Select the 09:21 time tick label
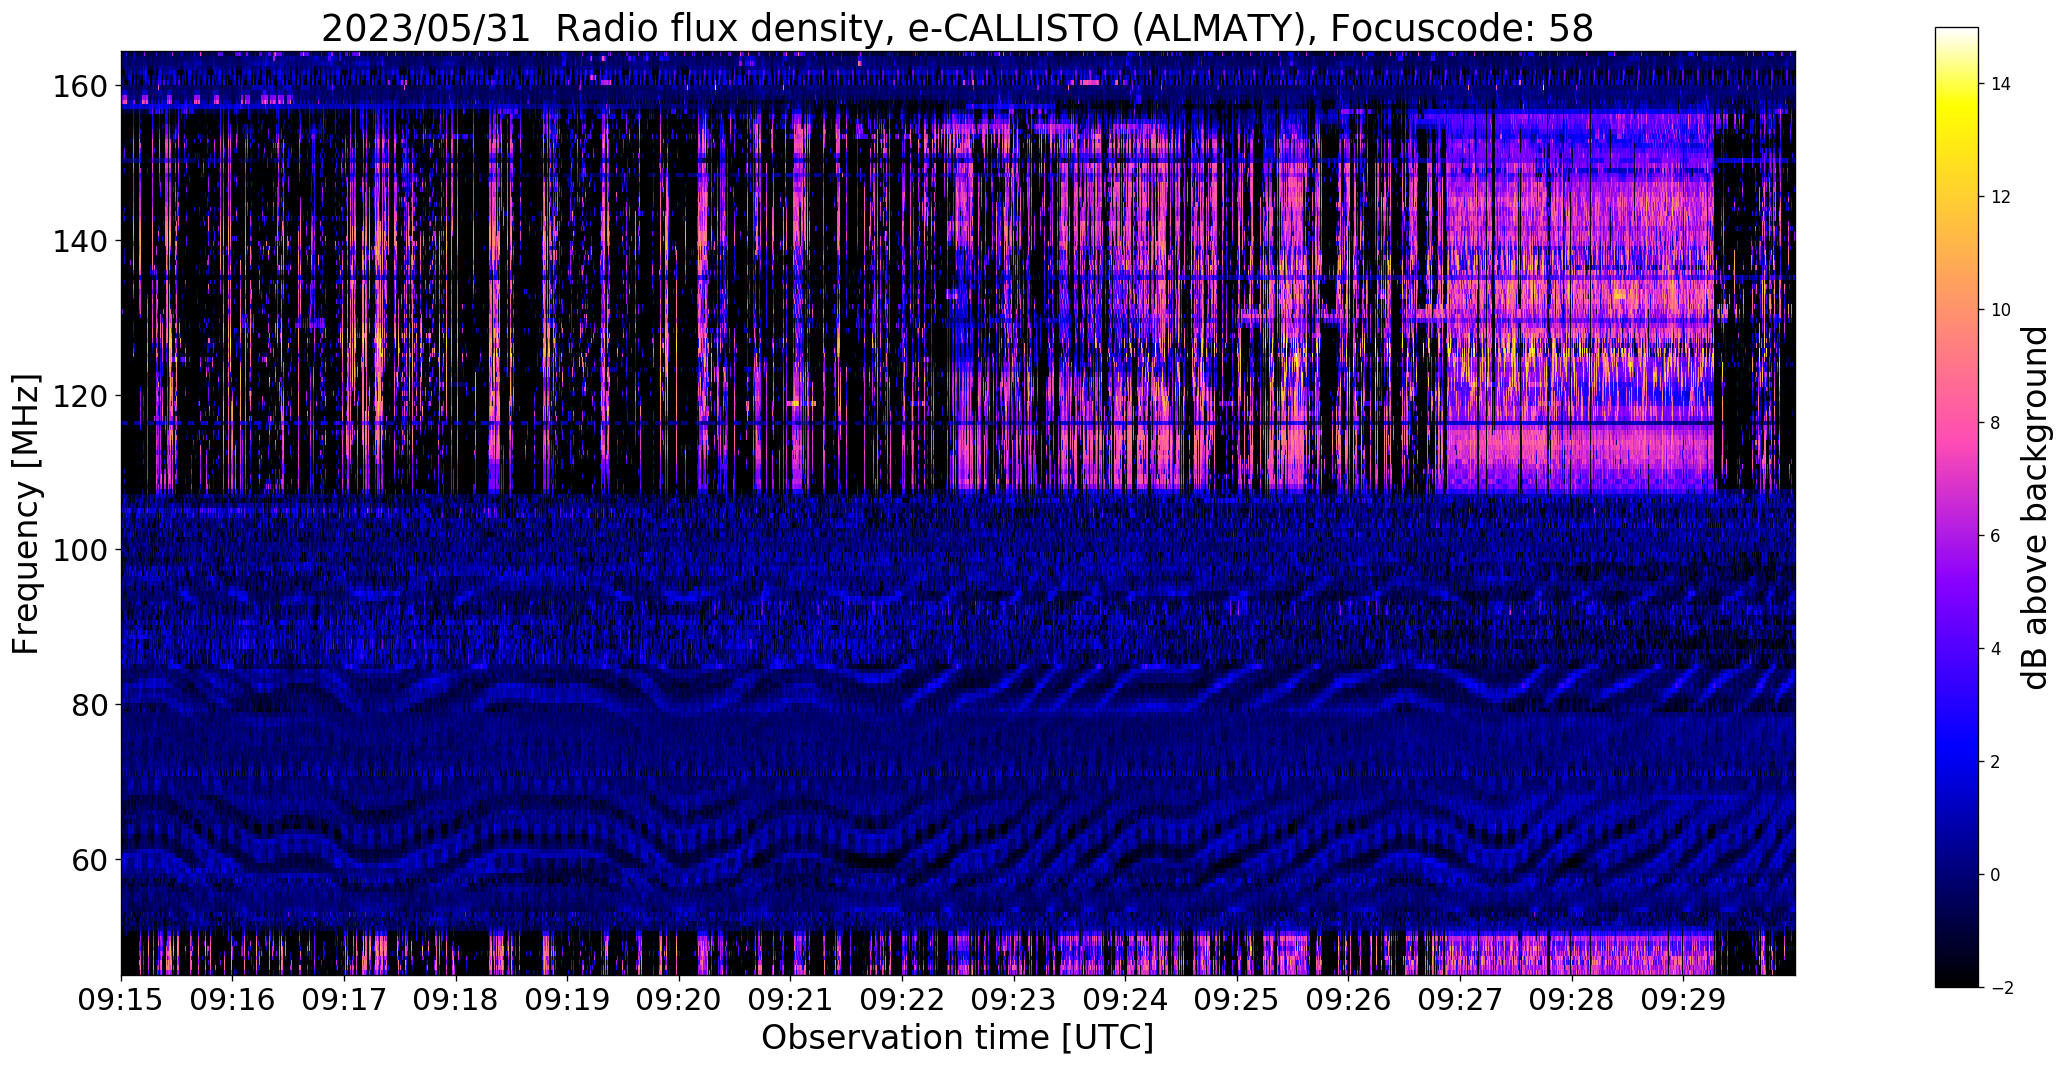Screen dimensions: 2066x1067 790,999
